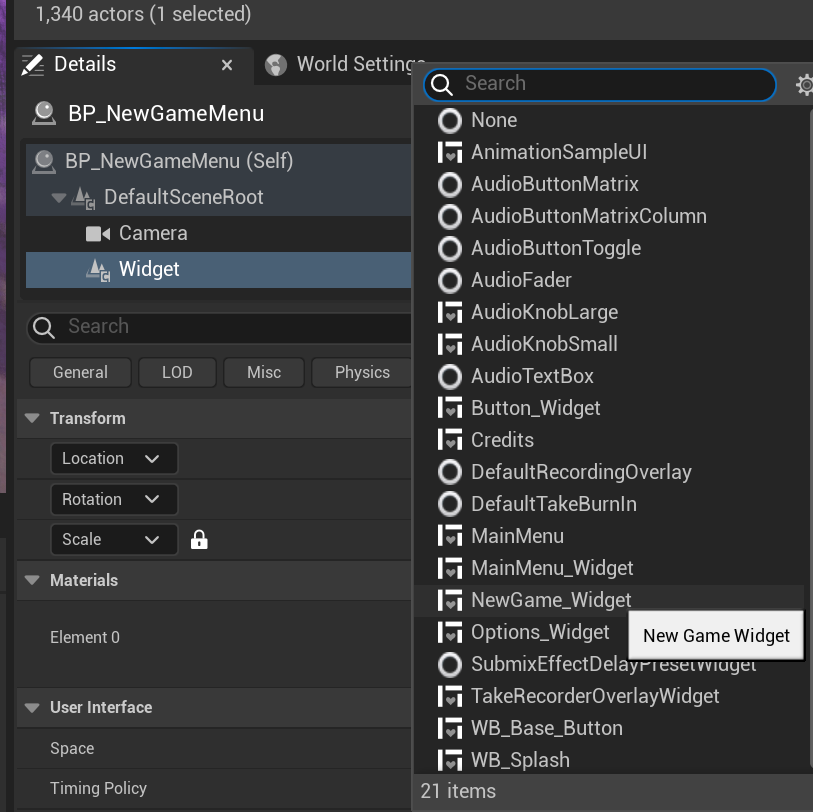Open the Location type dropdown
The height and width of the screenshot is (812, 813).
pyautogui.click(x=113, y=458)
